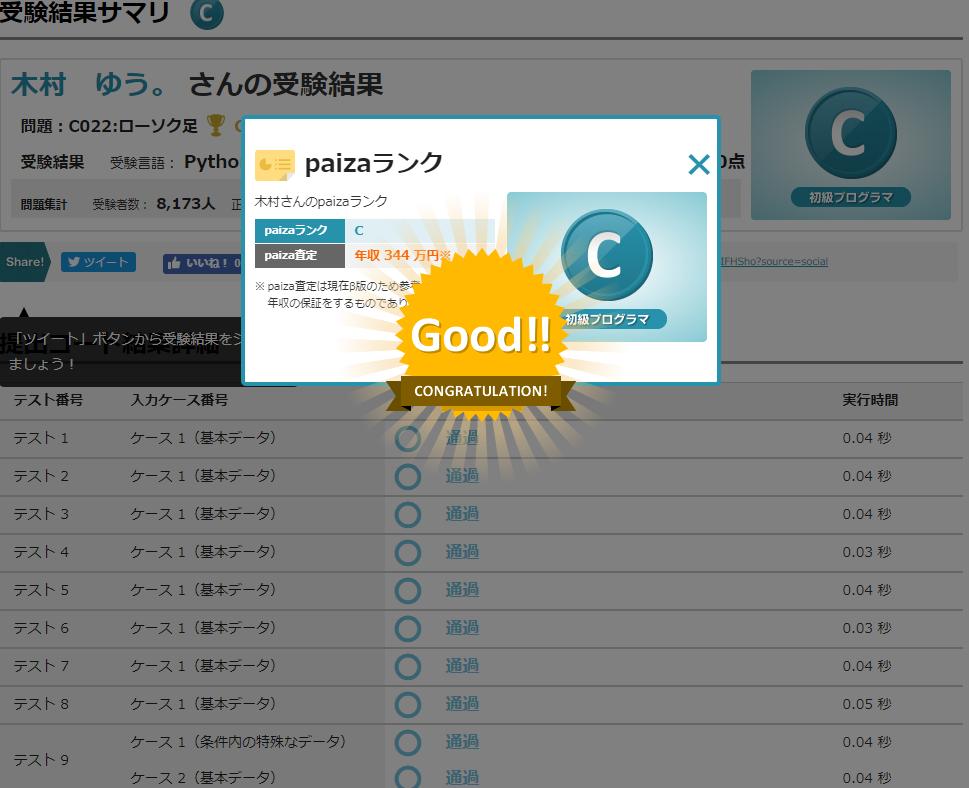
Task: Click the small C icon beside 受験結果サマリ
Action: (x=206, y=14)
